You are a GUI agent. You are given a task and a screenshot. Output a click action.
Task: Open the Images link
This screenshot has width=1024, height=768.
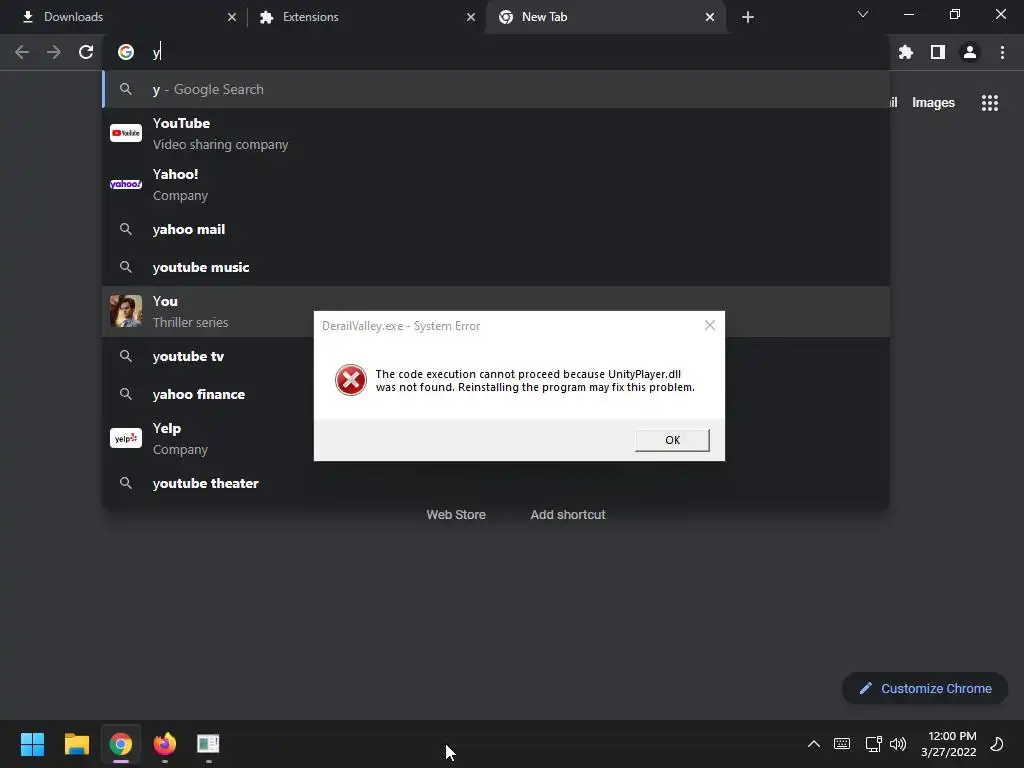tap(933, 103)
